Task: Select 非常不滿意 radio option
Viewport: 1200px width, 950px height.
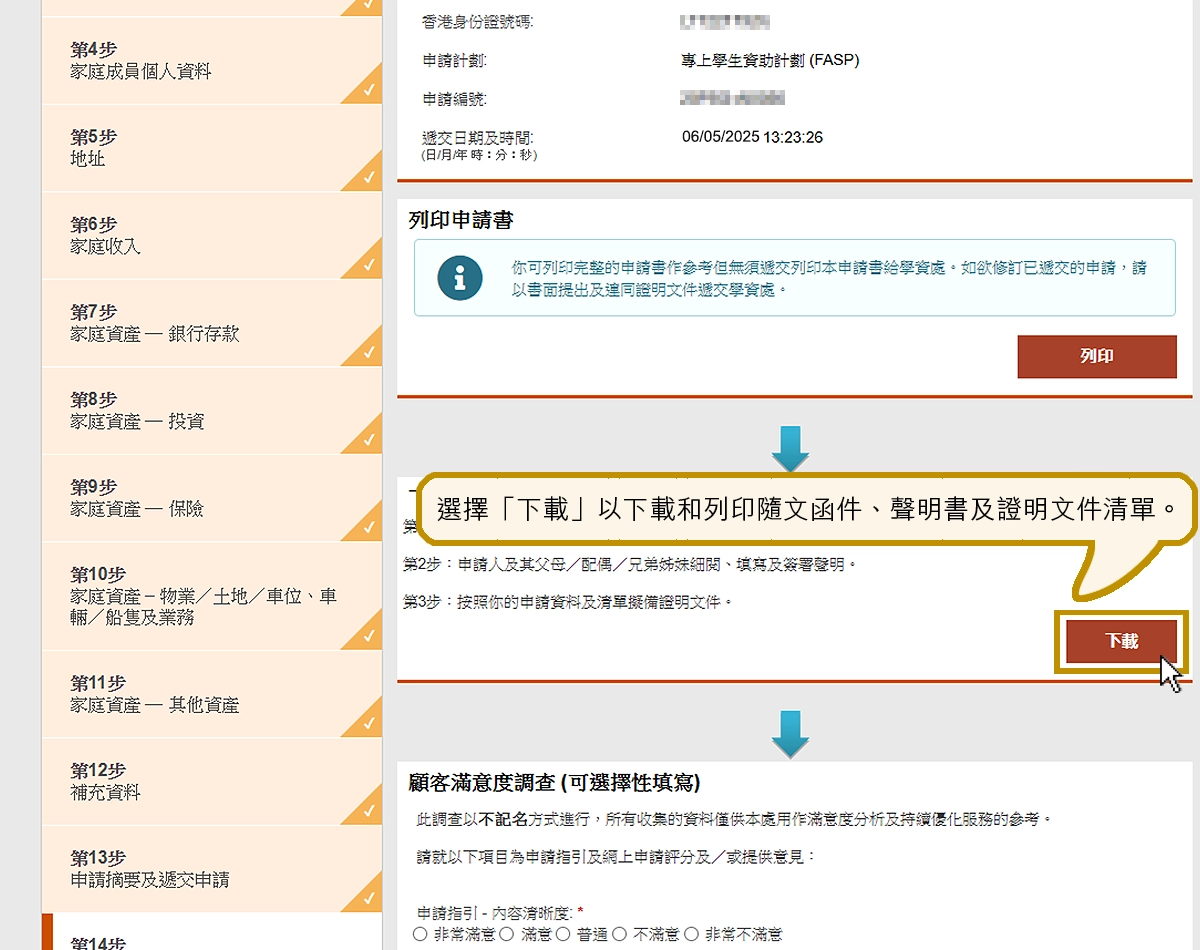Action: [693, 934]
